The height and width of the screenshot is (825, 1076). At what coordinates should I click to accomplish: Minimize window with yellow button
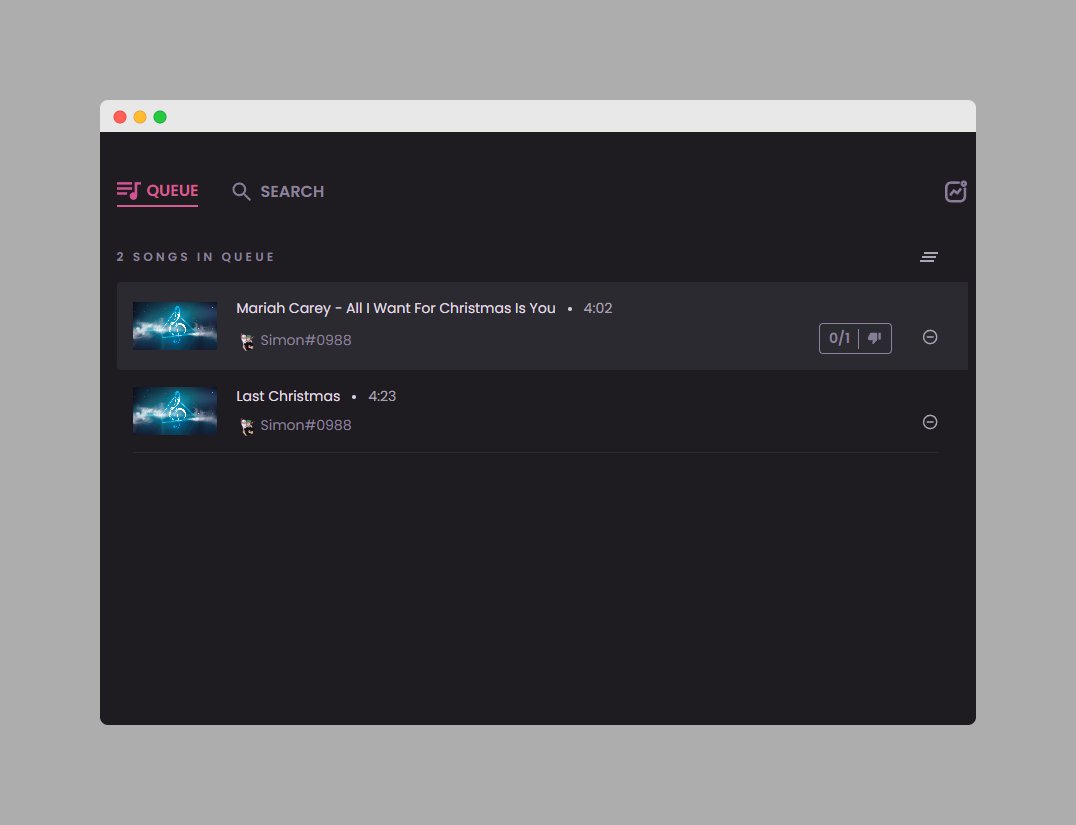tap(140, 117)
